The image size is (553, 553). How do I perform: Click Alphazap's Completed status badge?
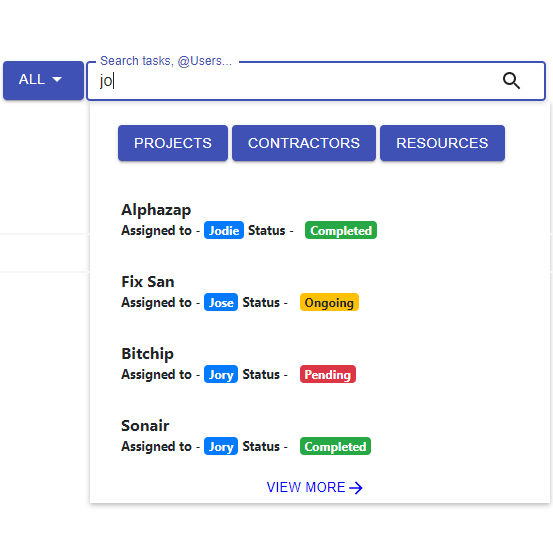pyautogui.click(x=341, y=230)
